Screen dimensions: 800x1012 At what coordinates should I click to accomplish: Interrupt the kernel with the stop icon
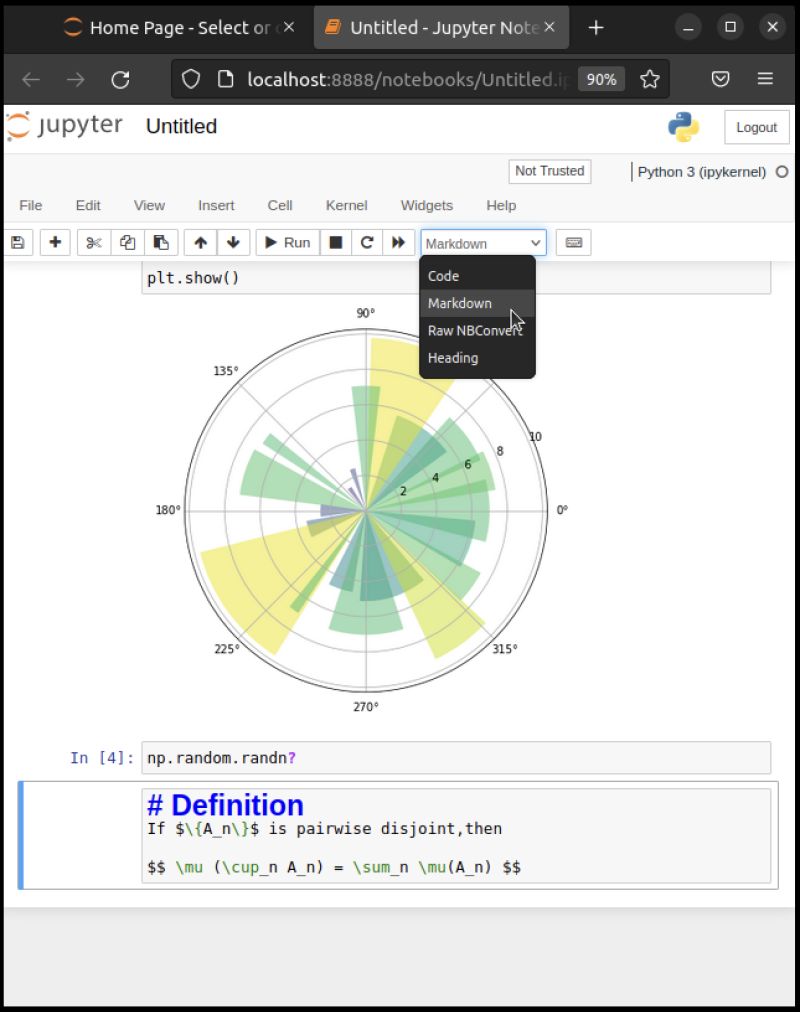[336, 242]
